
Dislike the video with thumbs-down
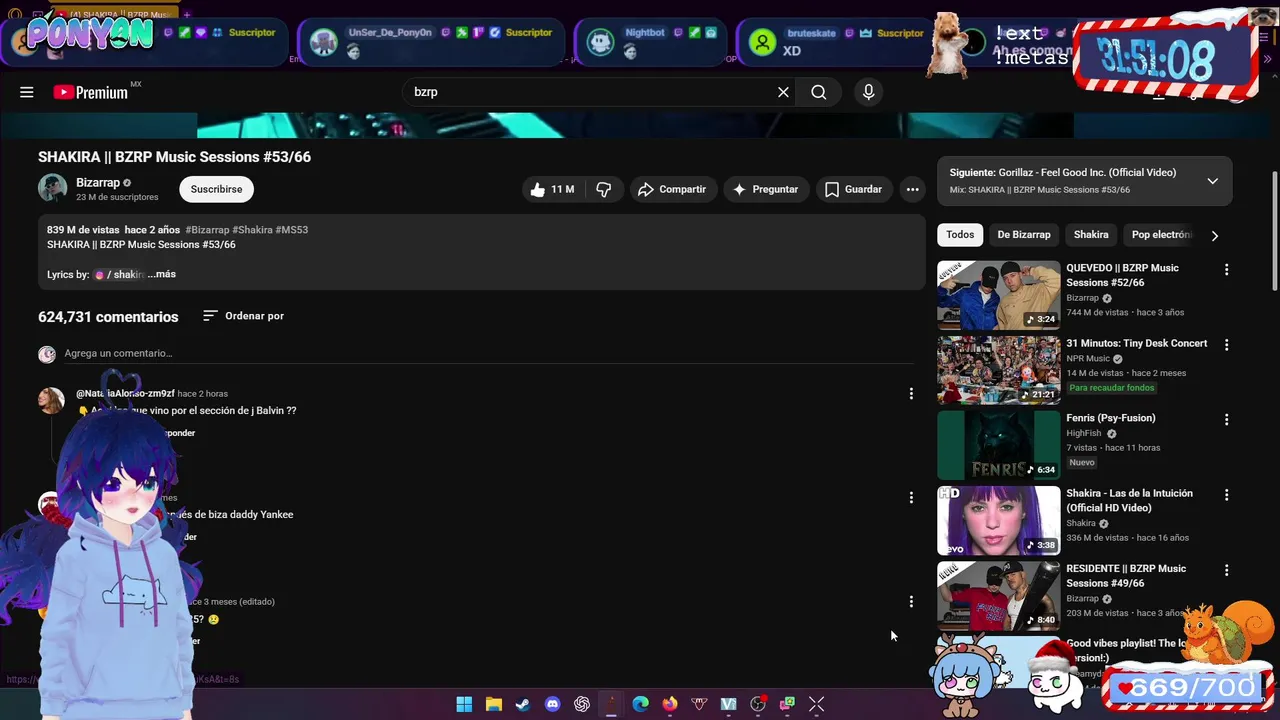[604, 189]
